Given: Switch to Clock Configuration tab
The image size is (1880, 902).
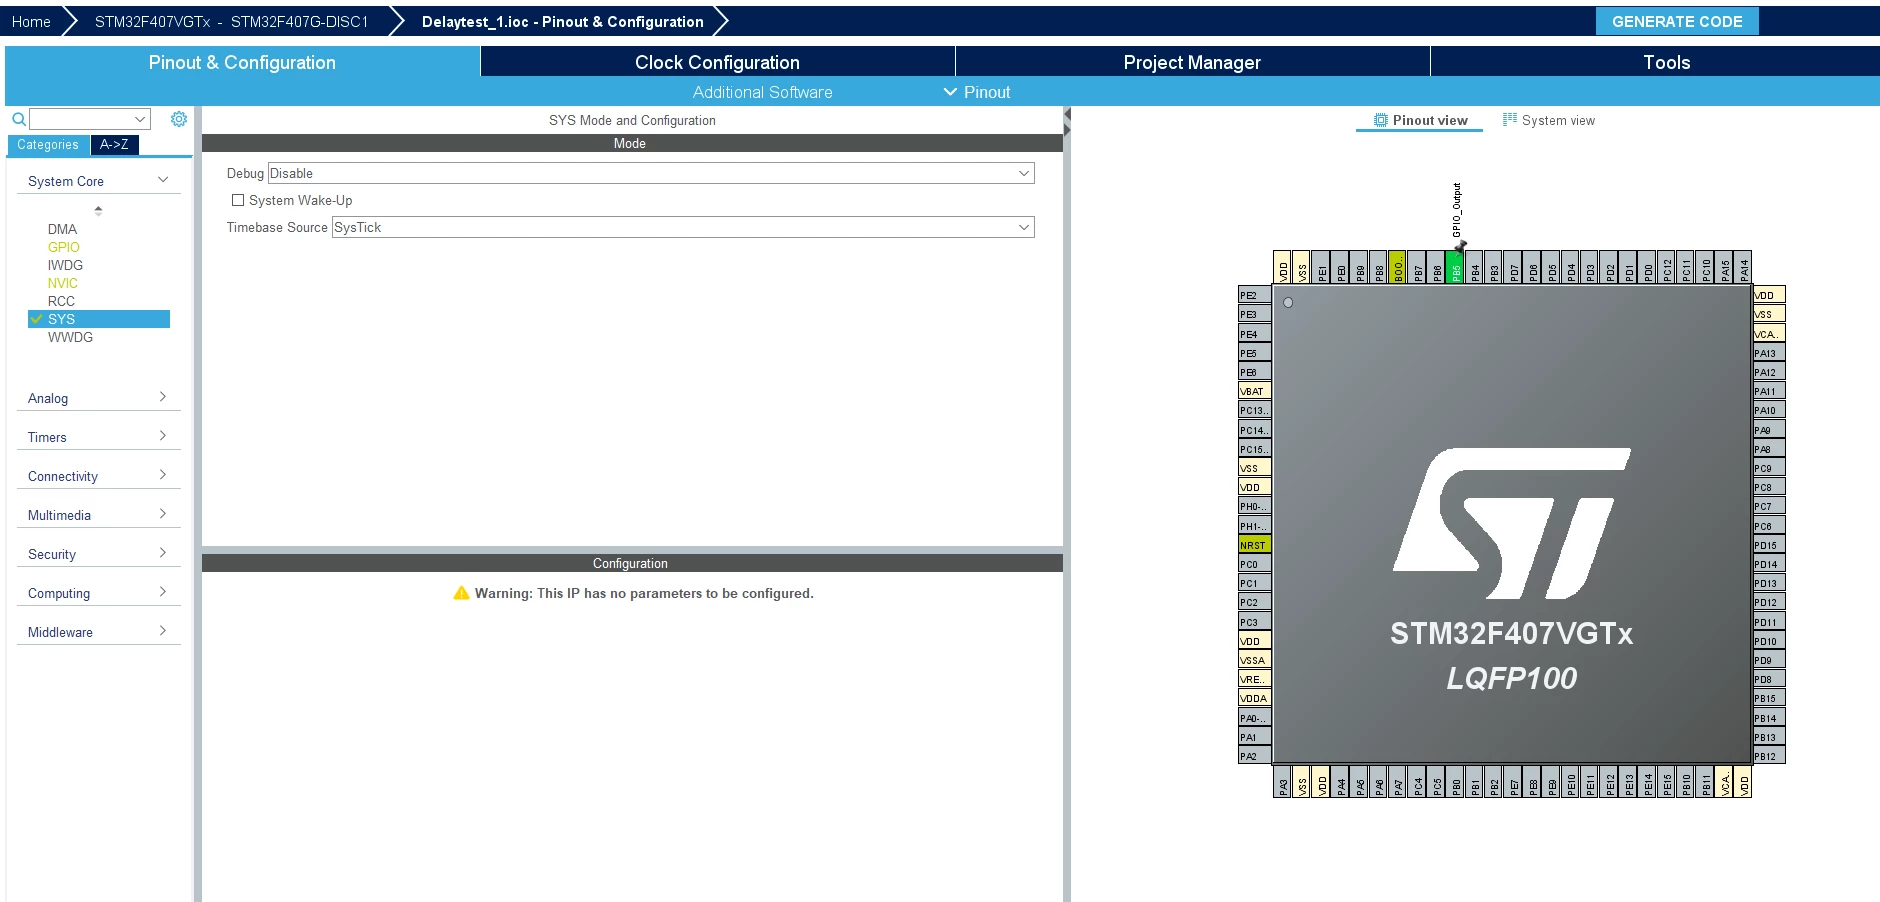Looking at the screenshot, I should click(x=717, y=62).
